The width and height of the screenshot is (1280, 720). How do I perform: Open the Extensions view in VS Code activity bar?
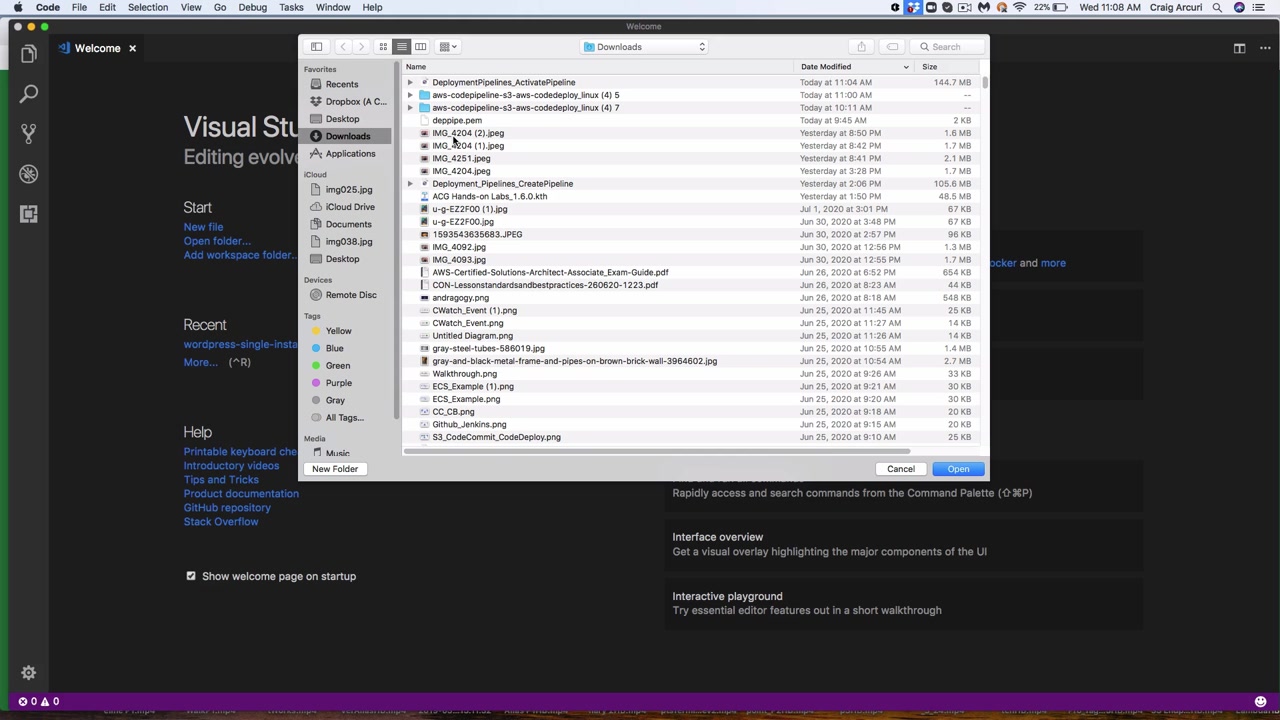coord(28,214)
